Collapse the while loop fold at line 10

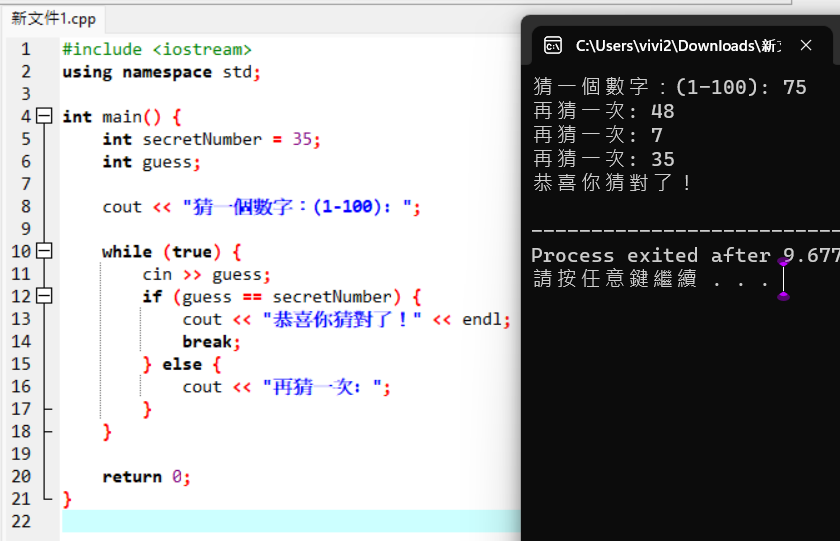tap(44, 251)
